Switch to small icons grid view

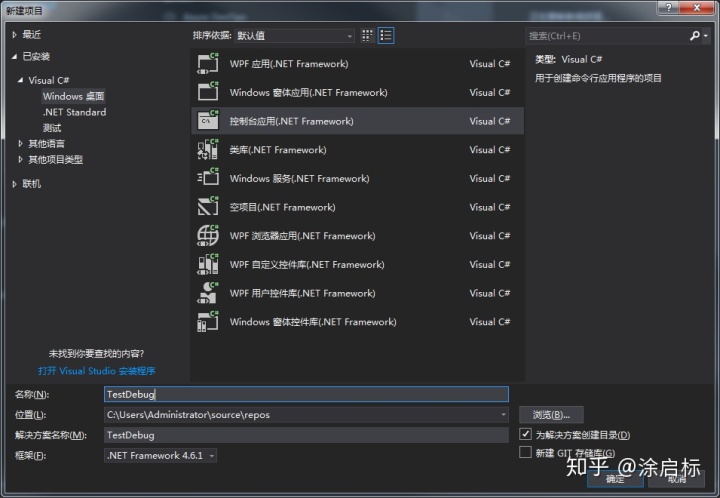pos(367,35)
